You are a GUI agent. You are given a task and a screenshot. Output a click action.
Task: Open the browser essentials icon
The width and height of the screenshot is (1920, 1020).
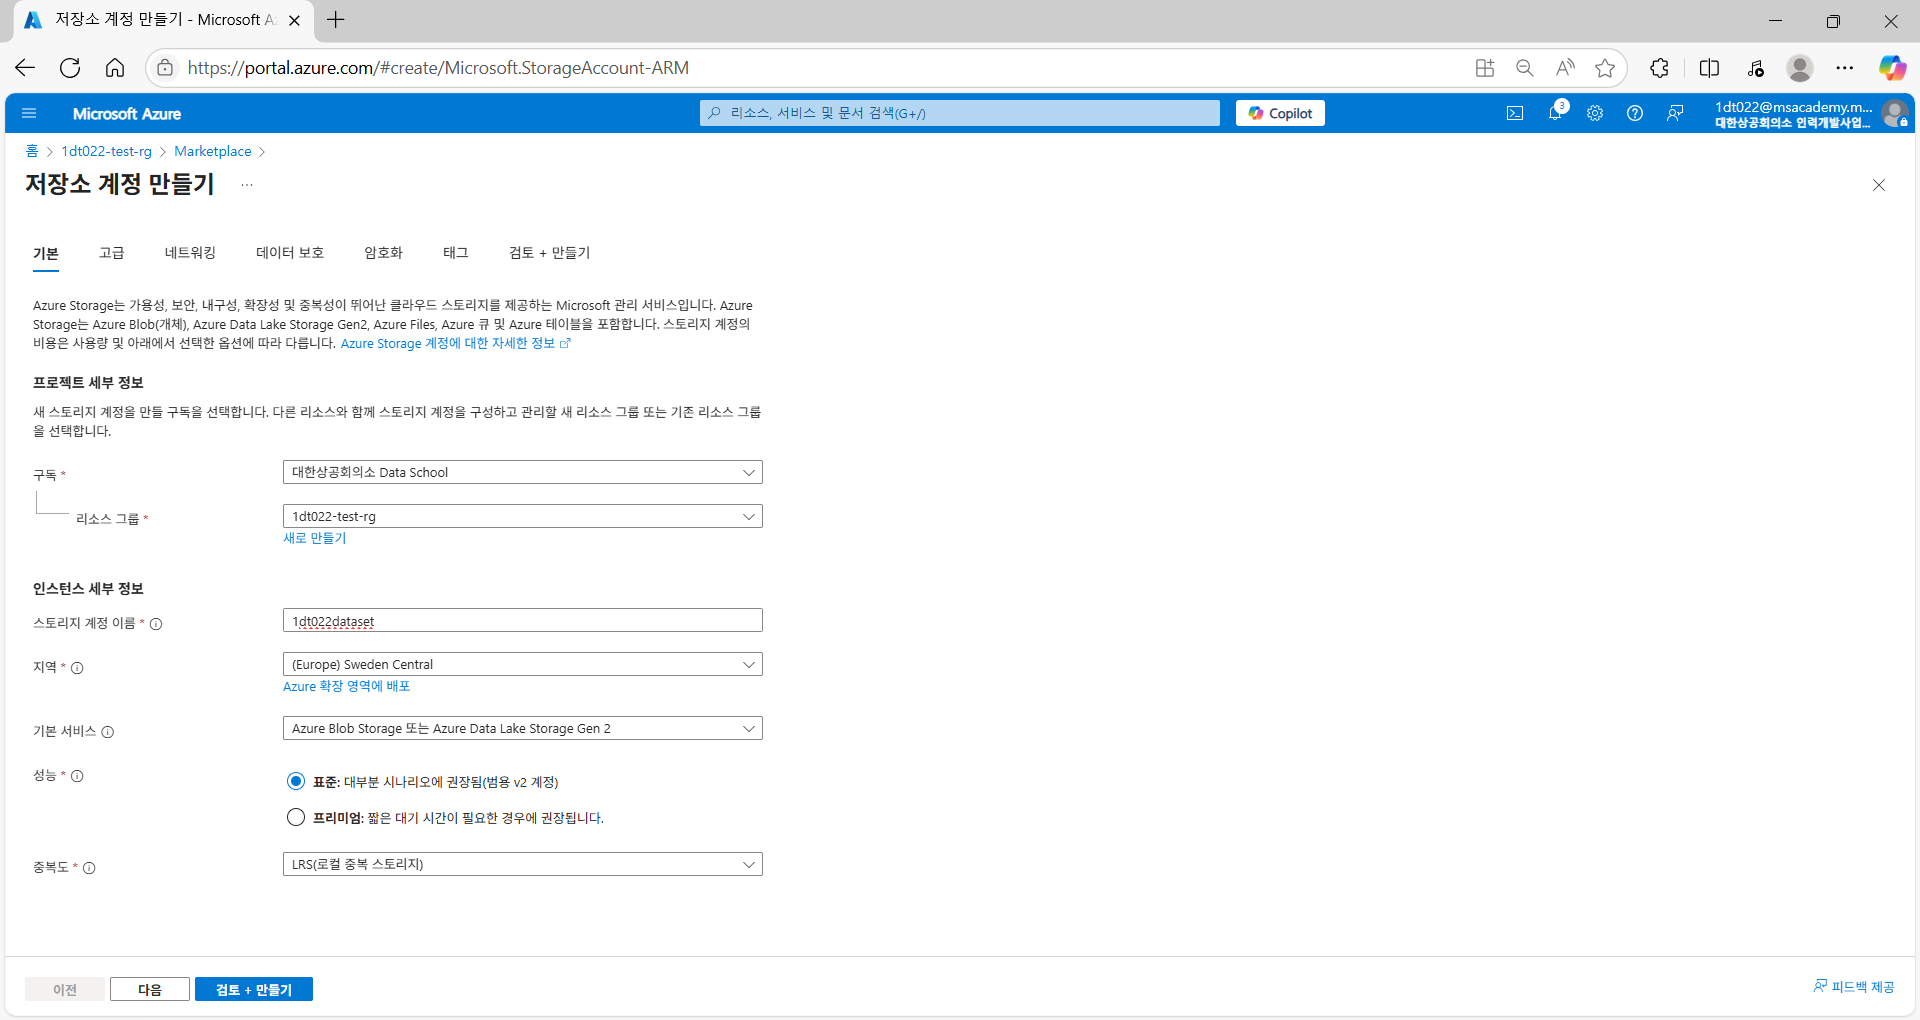tap(1756, 68)
